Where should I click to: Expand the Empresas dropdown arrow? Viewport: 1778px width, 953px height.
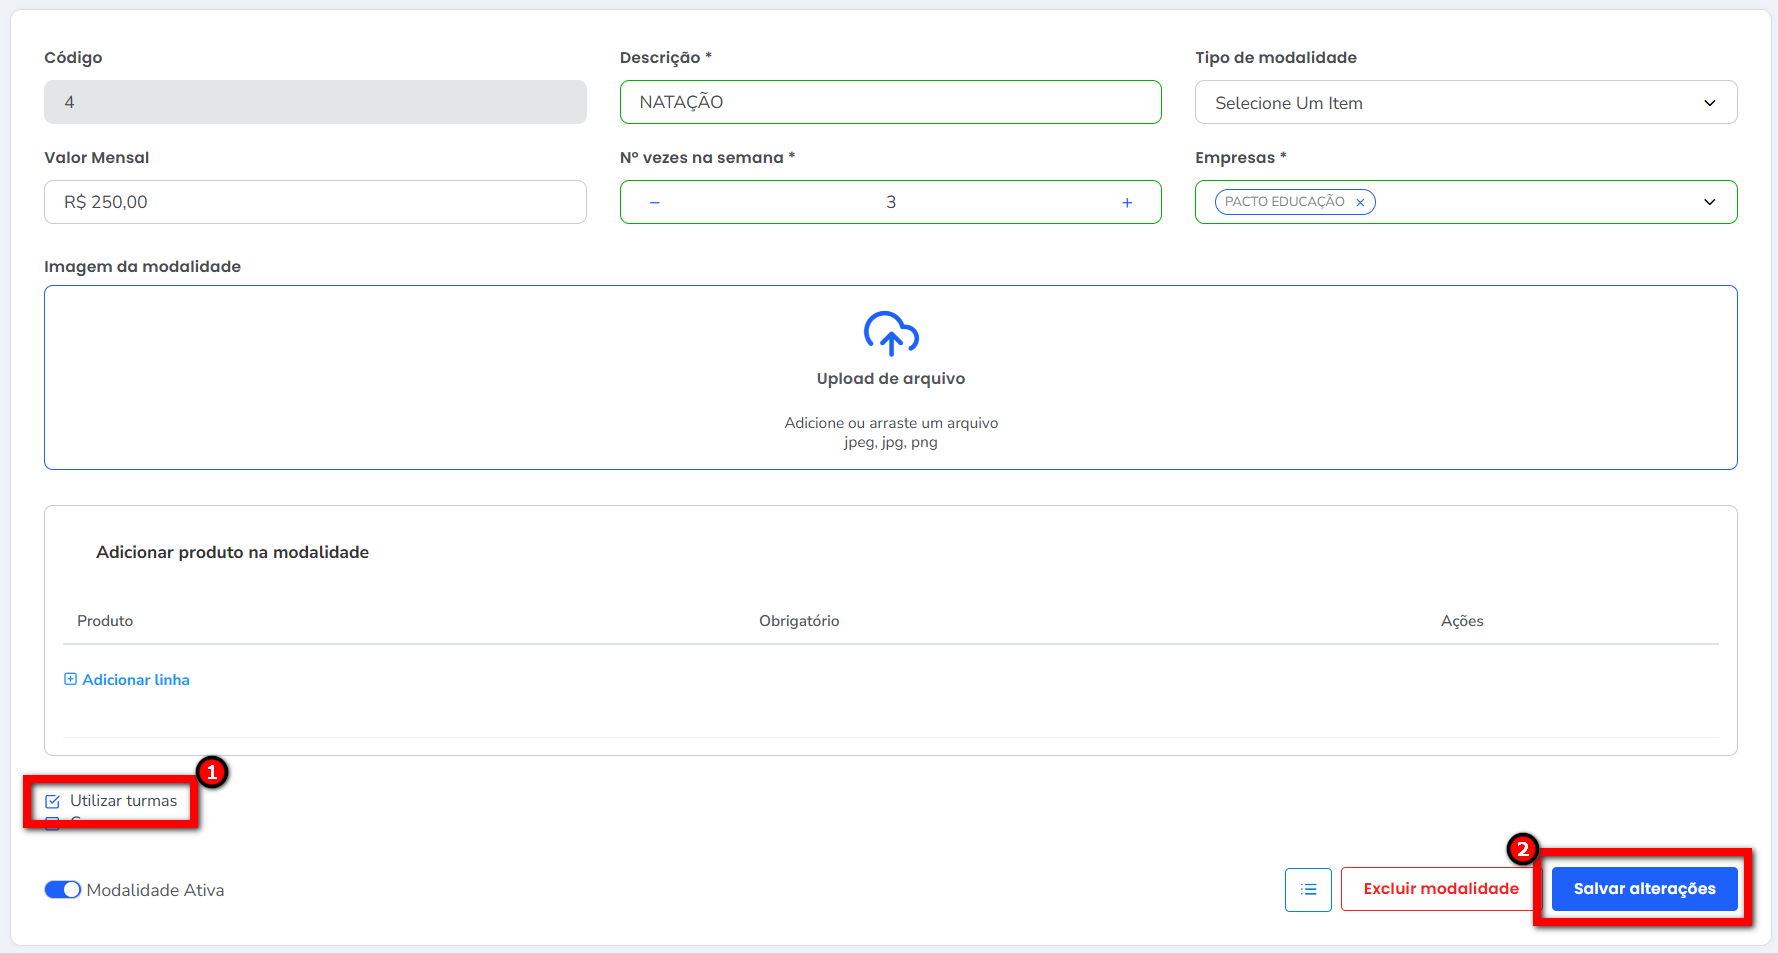[x=1709, y=202]
